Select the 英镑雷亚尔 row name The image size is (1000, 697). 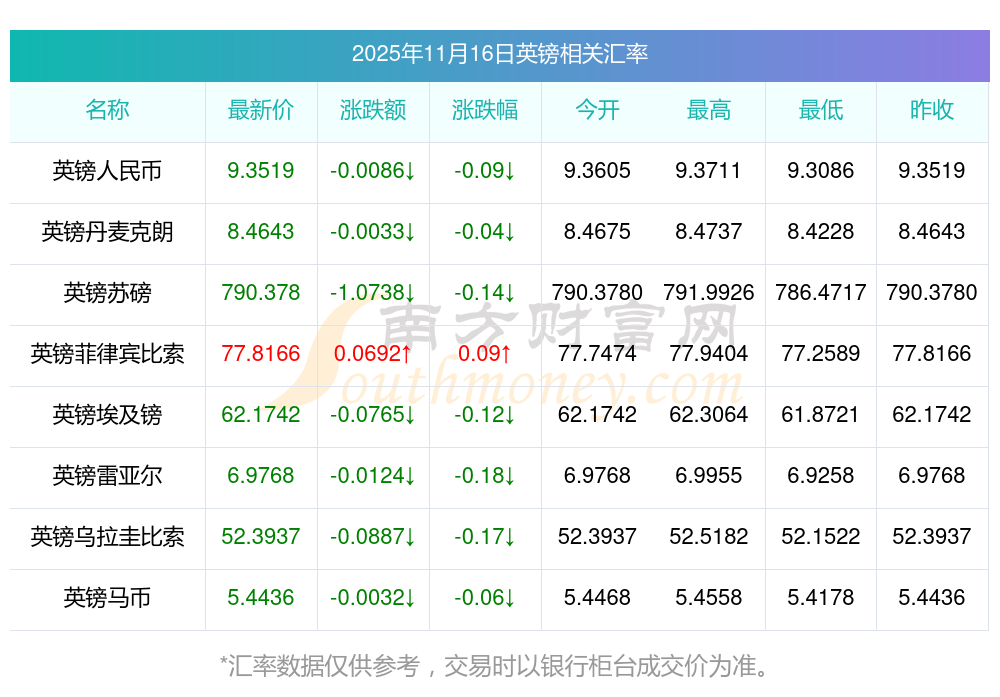pyautogui.click(x=107, y=476)
